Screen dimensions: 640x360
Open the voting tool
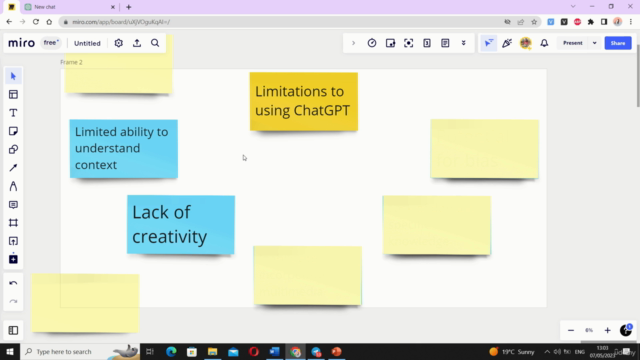(390, 43)
